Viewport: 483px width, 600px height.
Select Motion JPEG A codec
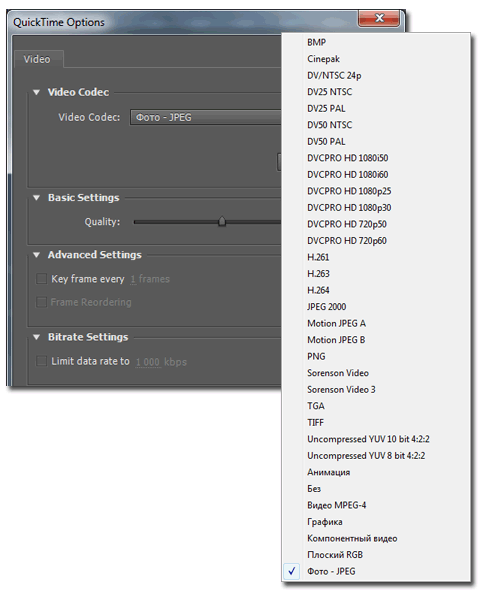pos(376,323)
